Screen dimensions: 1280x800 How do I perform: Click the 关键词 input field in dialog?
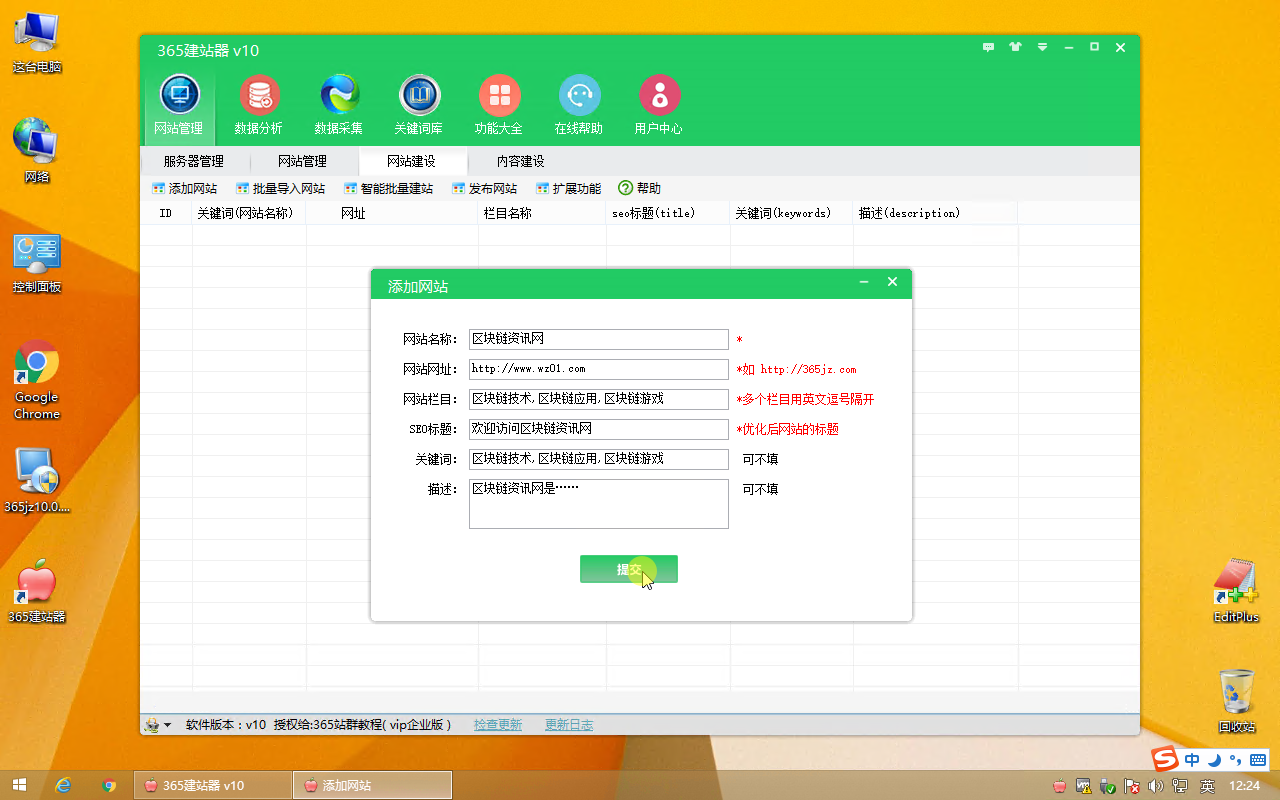[x=599, y=459]
